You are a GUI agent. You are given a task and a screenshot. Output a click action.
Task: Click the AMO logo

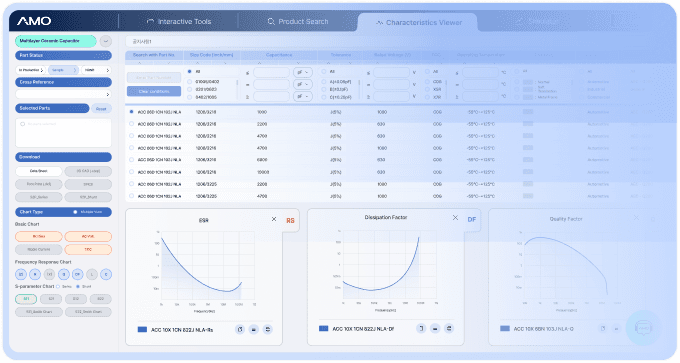[x=34, y=21]
